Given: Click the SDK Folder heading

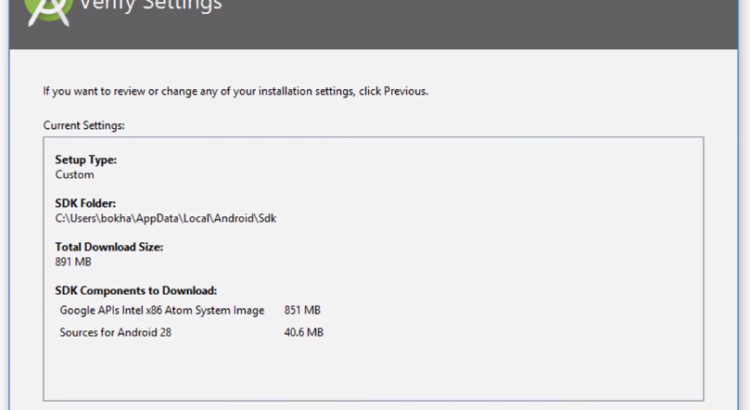Looking at the screenshot, I should (85, 203).
